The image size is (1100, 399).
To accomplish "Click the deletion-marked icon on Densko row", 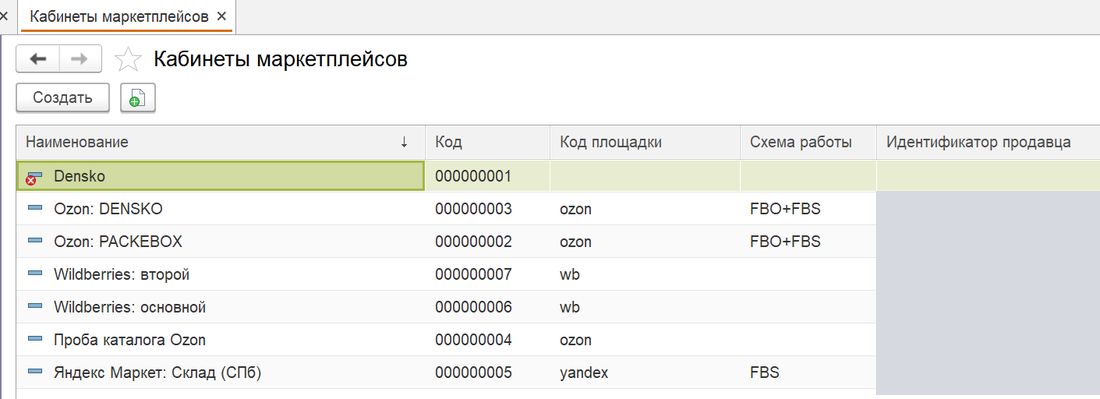I will (x=34, y=177).
